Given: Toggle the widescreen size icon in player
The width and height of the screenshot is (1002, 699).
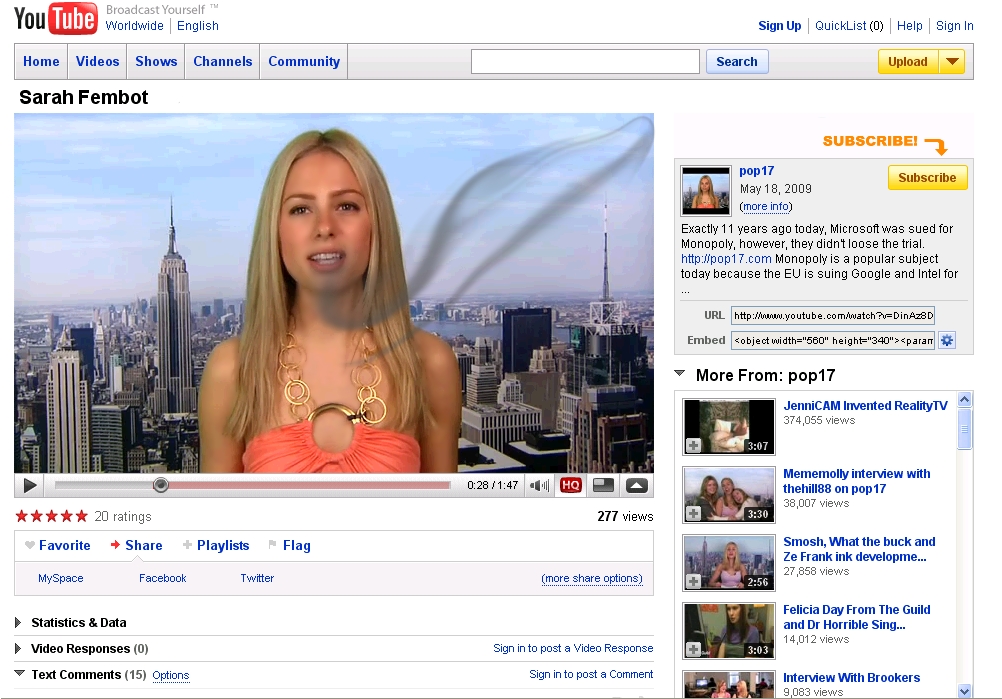Looking at the screenshot, I should (603, 486).
